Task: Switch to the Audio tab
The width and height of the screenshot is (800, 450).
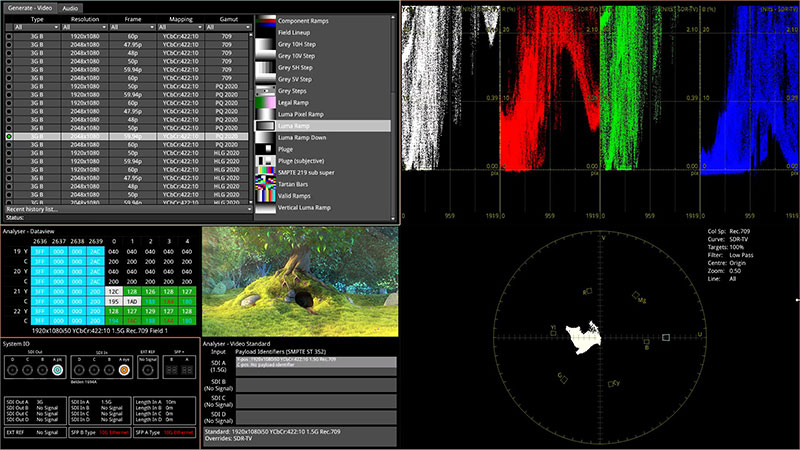Action: [70, 8]
